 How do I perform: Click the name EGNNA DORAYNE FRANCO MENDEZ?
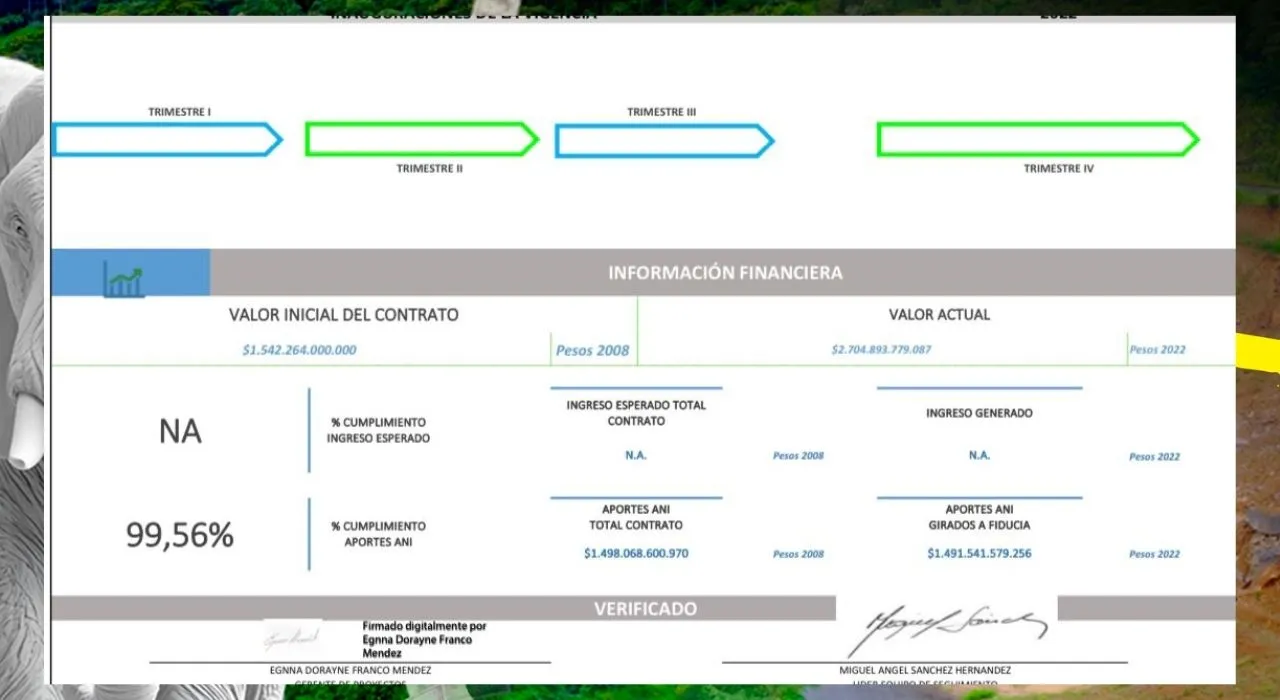[x=350, y=670]
